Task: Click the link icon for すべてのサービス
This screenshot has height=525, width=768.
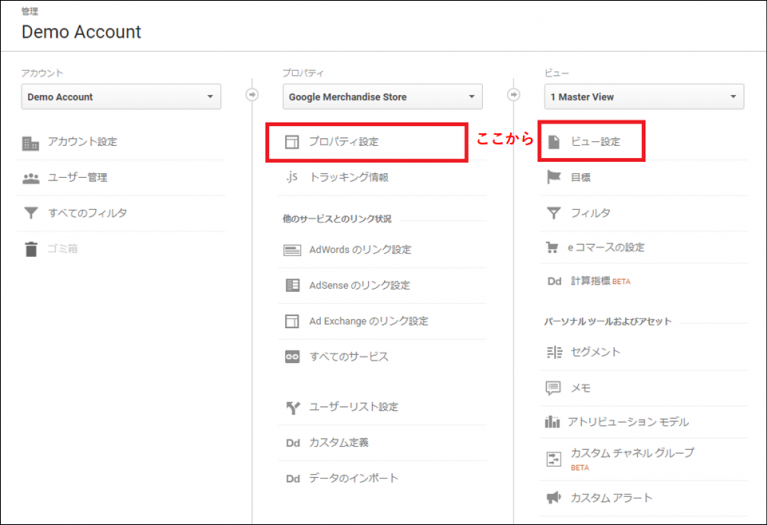Action: [x=292, y=357]
